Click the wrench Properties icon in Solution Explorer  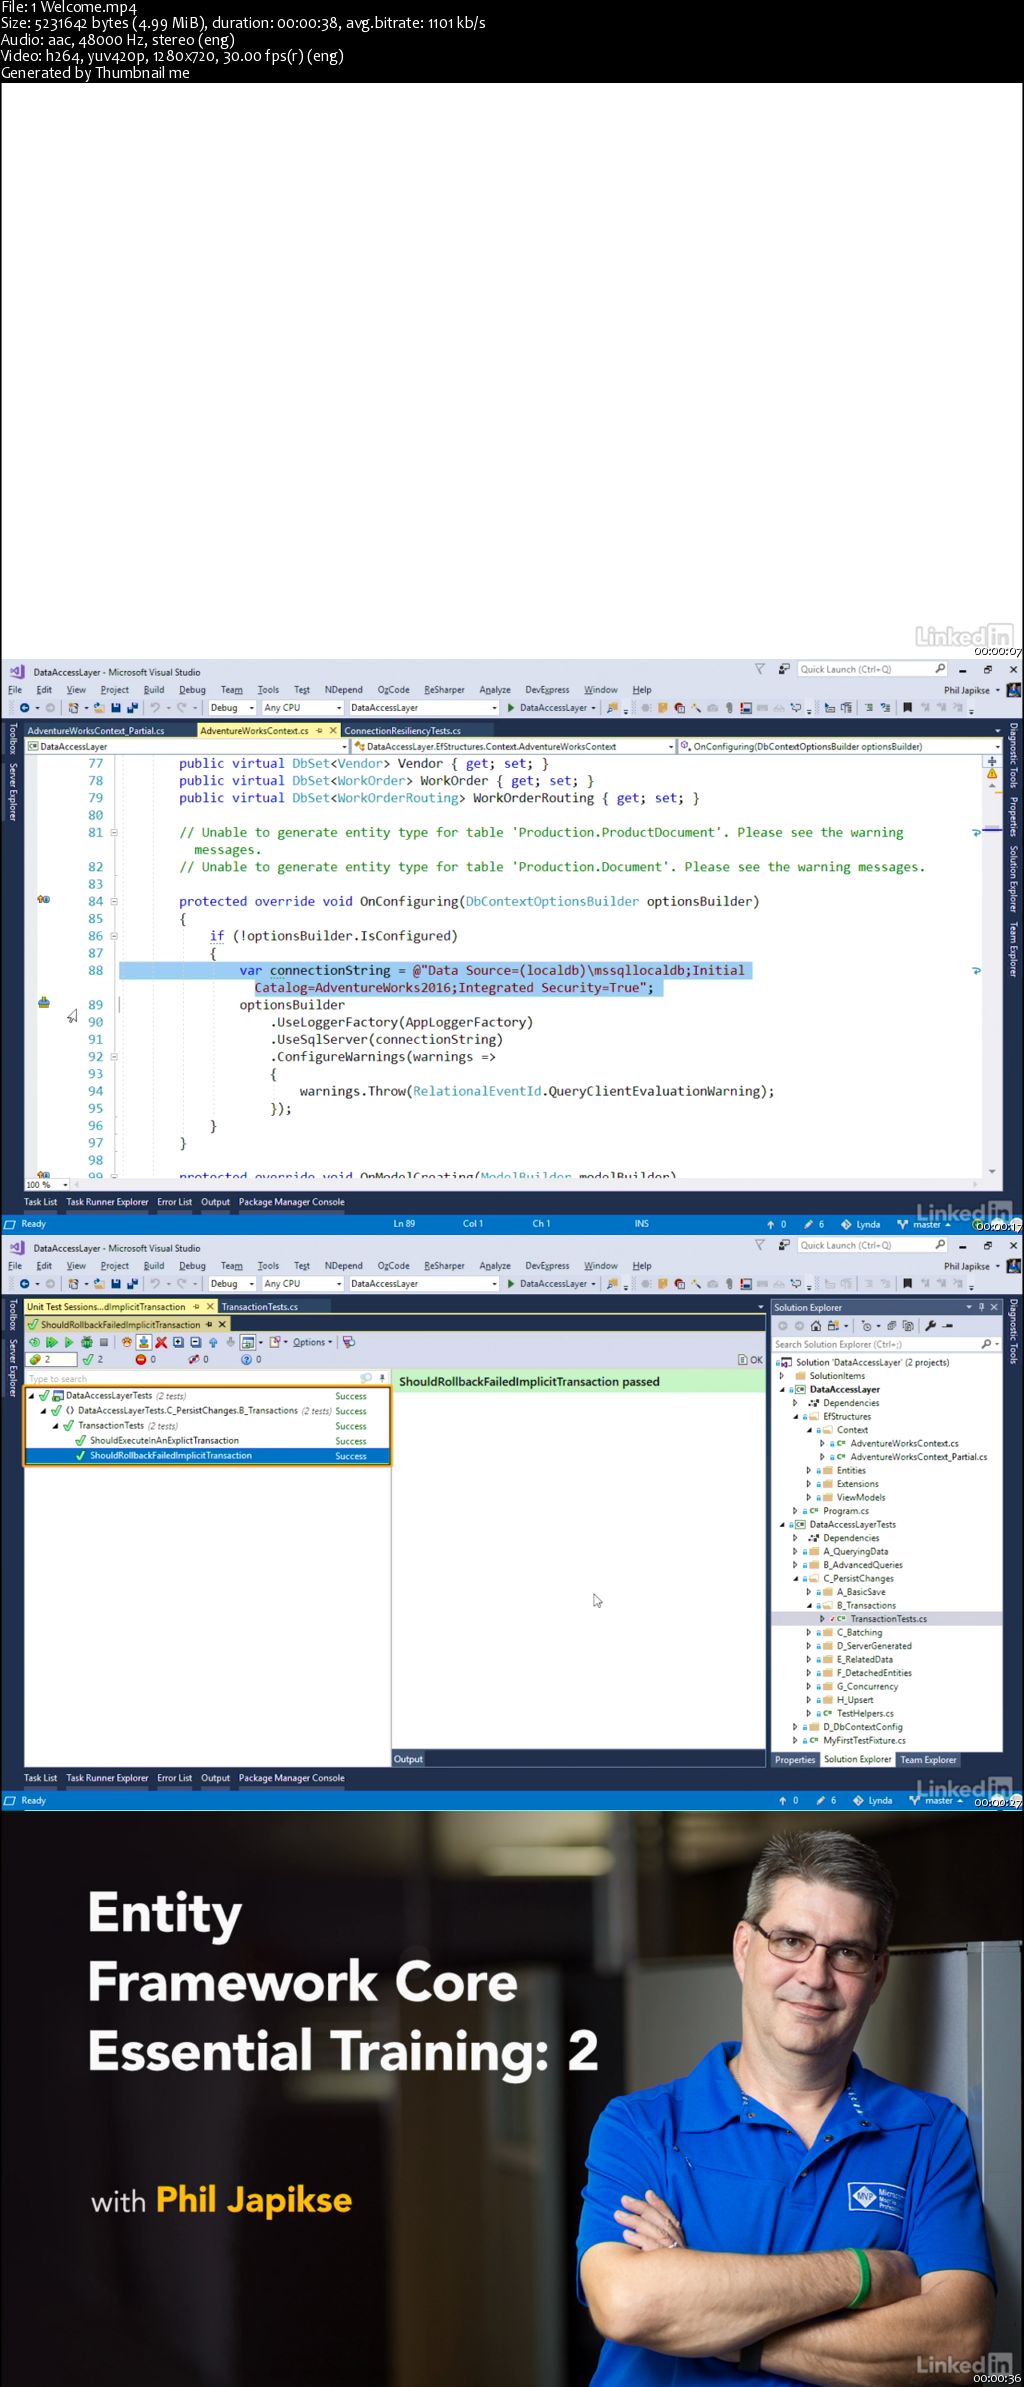[930, 1325]
